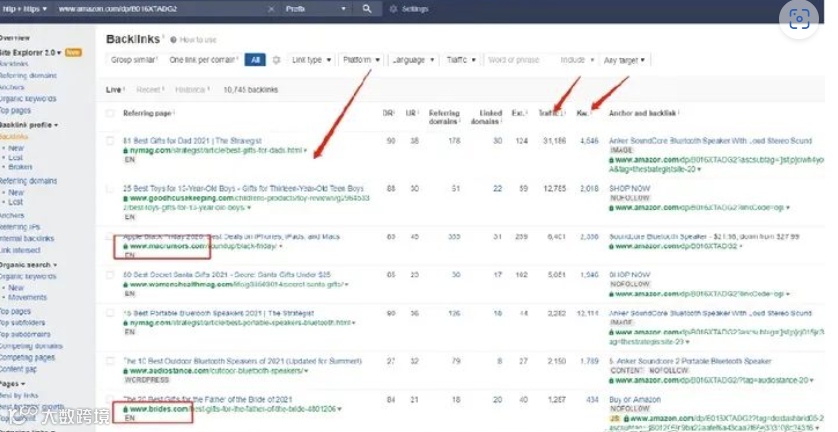Tick the checkbox for Father of the Bride row
The width and height of the screenshot is (838, 432).
[x=110, y=399]
